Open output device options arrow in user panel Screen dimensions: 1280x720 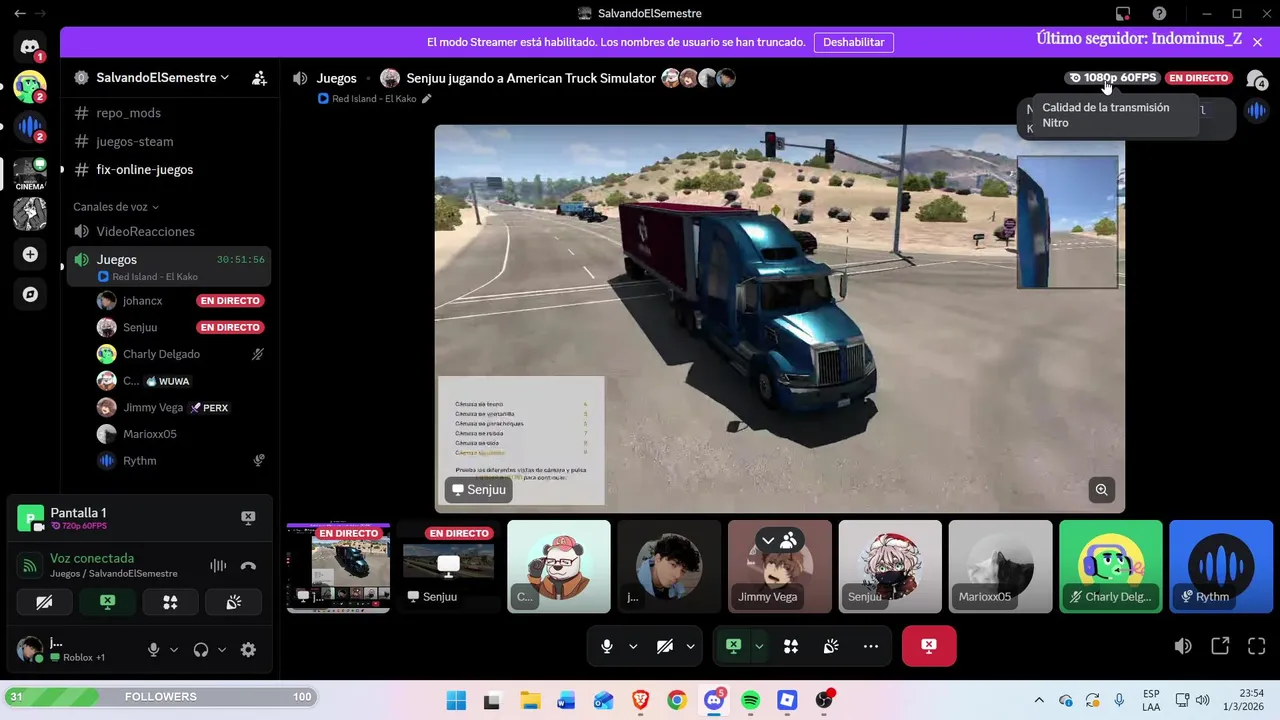pos(221,649)
